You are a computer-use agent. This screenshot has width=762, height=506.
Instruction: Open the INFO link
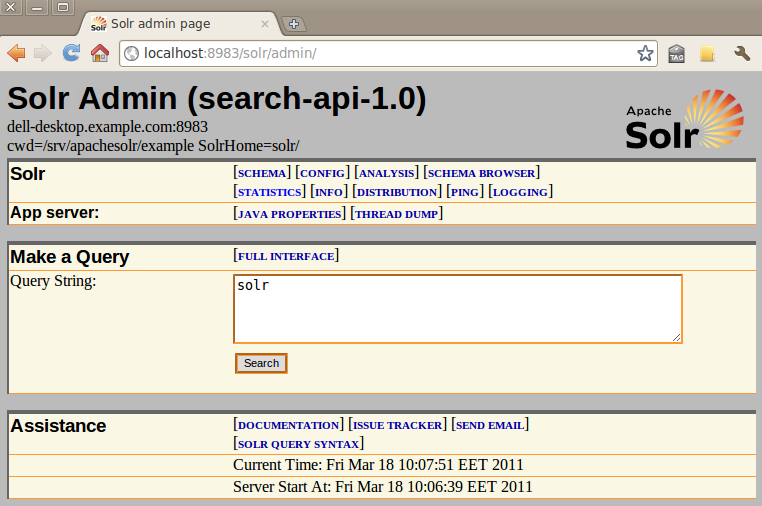click(329, 192)
